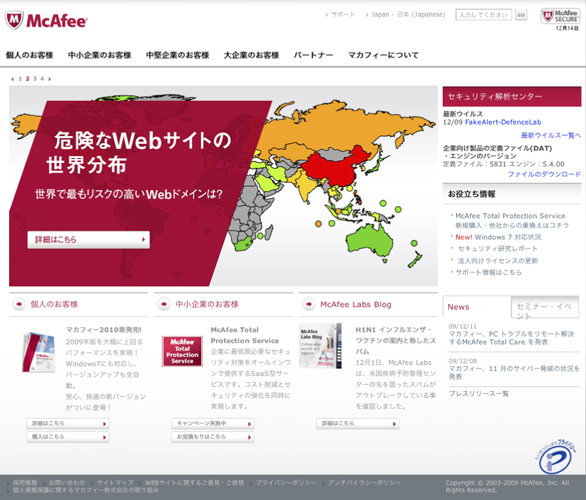
Task: Open New! Windows 7 対応状況 link
Action: [498, 237]
